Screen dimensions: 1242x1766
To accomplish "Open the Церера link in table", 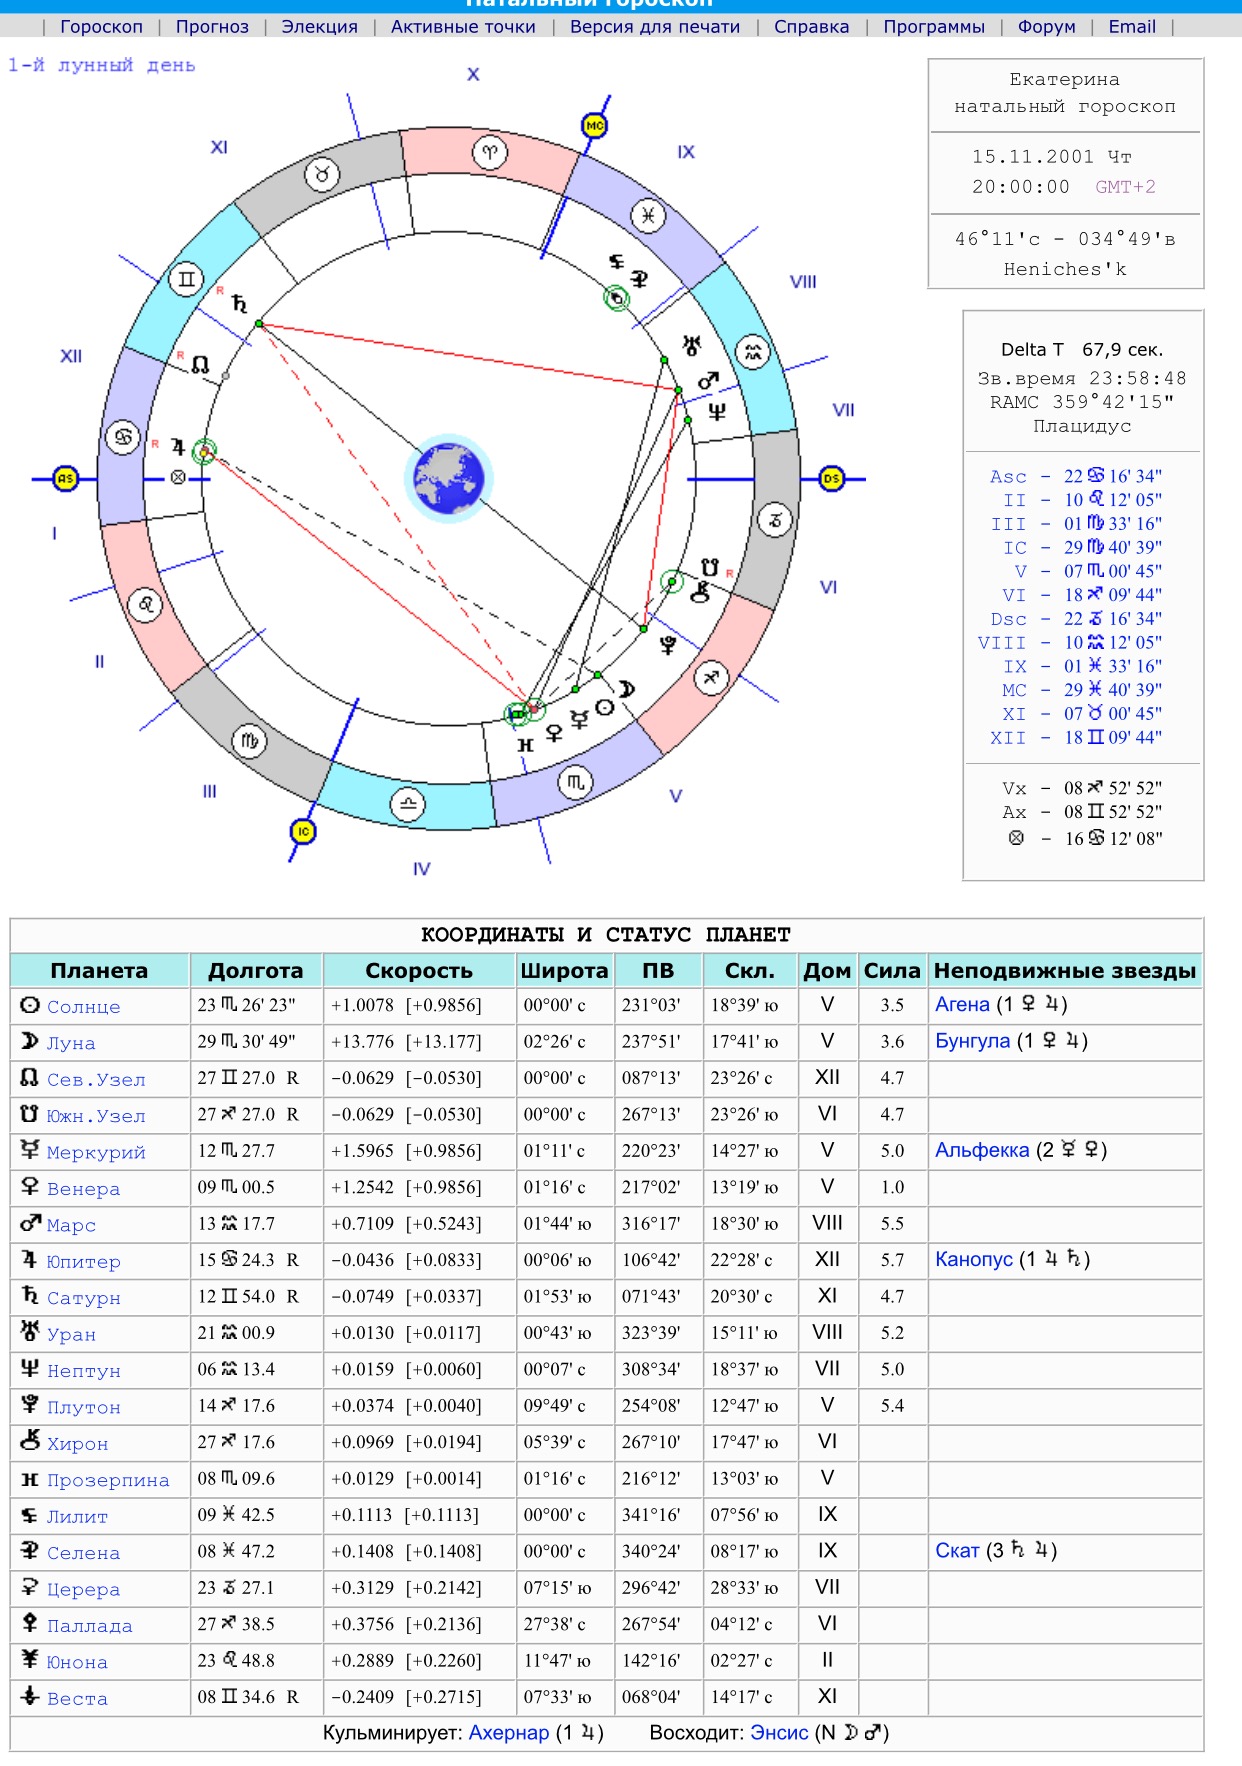I will (x=83, y=1589).
